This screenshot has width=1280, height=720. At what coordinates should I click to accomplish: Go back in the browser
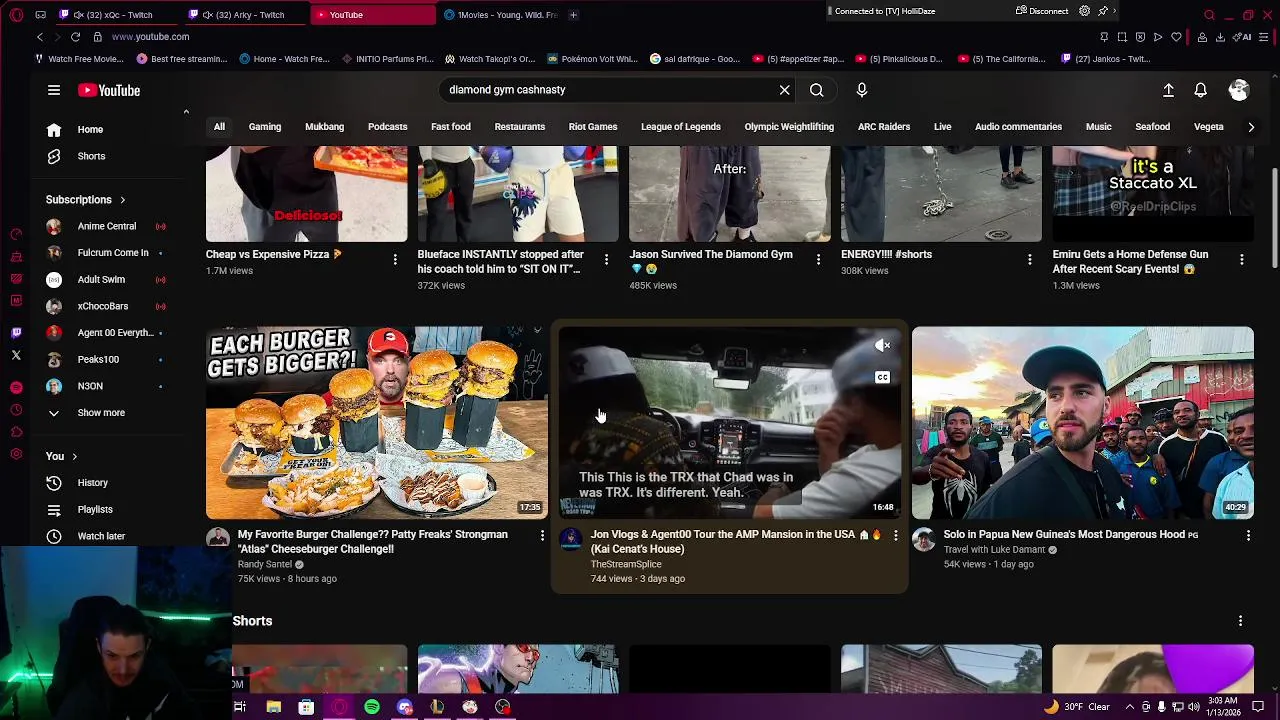[40, 37]
